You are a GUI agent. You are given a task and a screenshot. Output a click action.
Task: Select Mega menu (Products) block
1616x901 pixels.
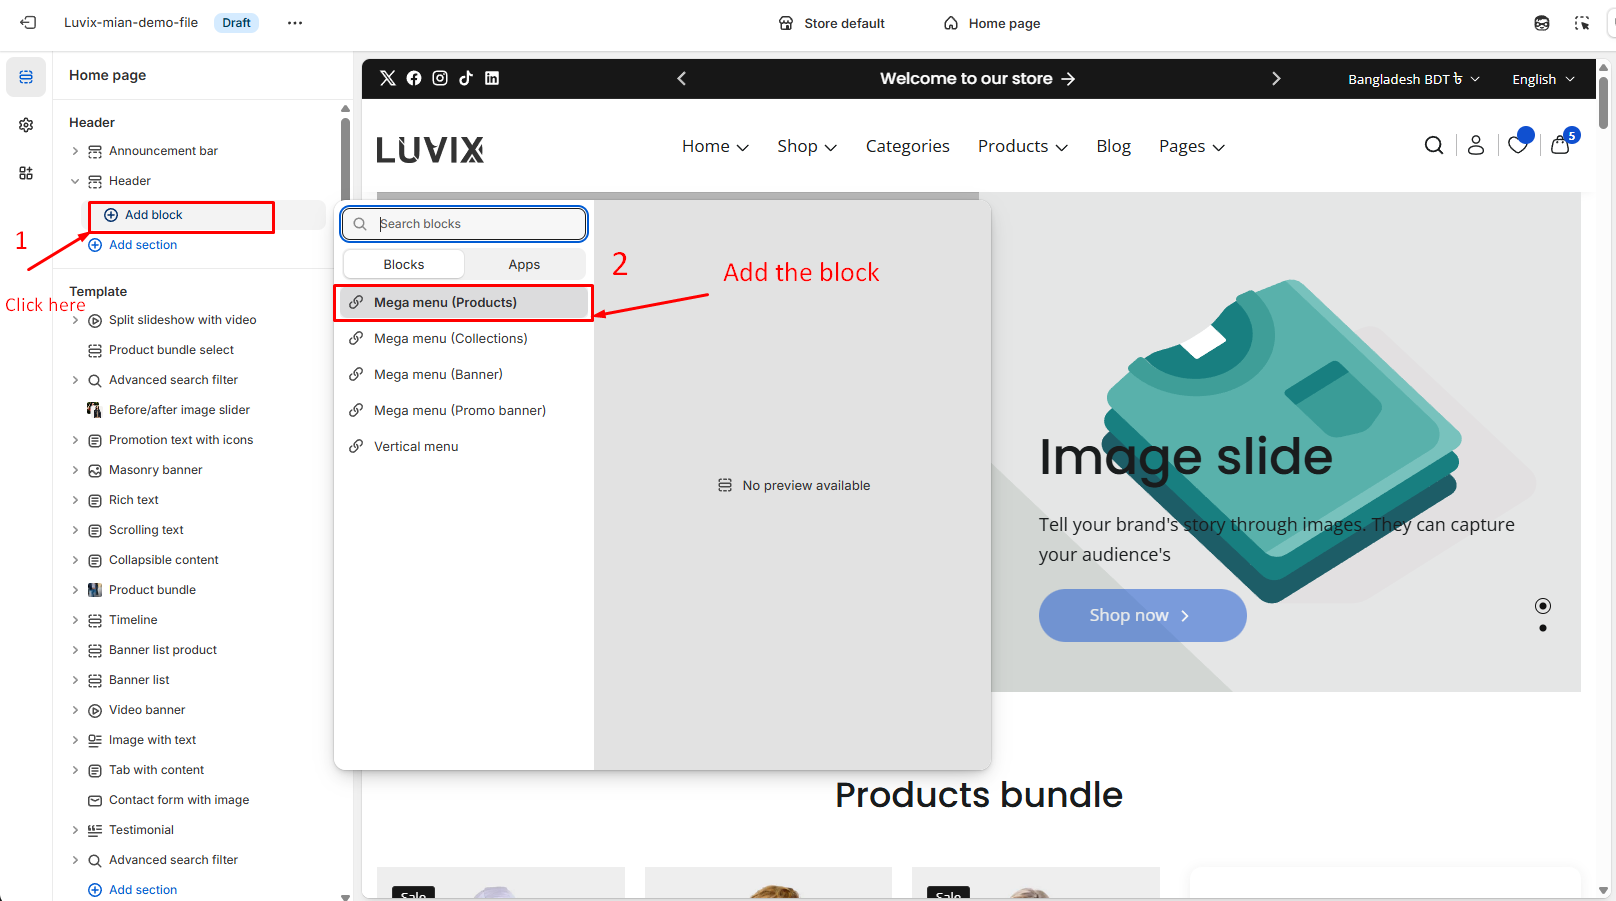pos(445,303)
